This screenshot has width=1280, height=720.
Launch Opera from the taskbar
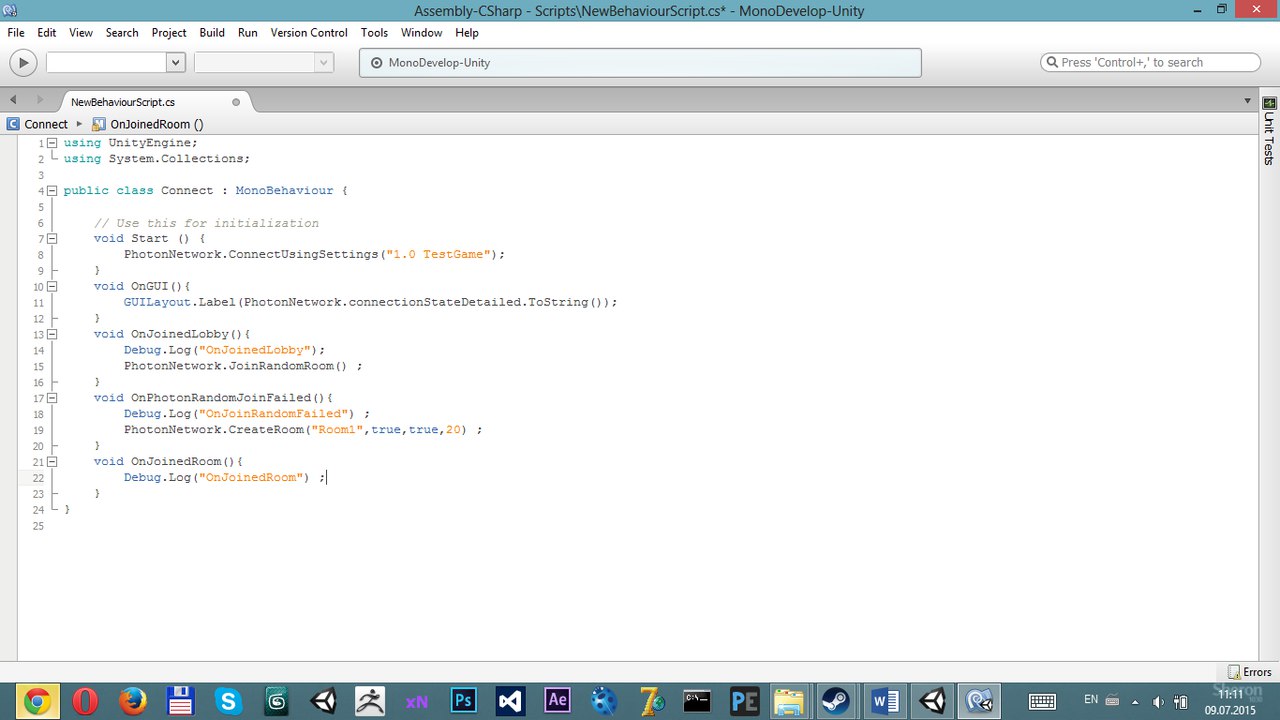(85, 701)
